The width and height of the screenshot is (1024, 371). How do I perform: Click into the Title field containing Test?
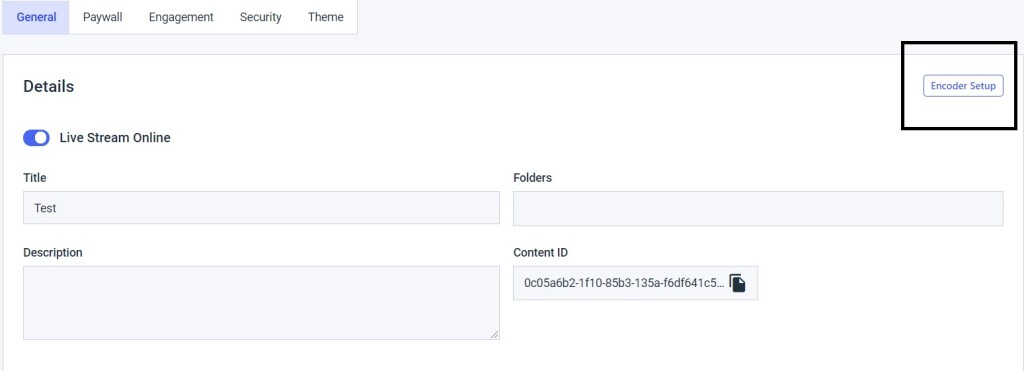(261, 208)
